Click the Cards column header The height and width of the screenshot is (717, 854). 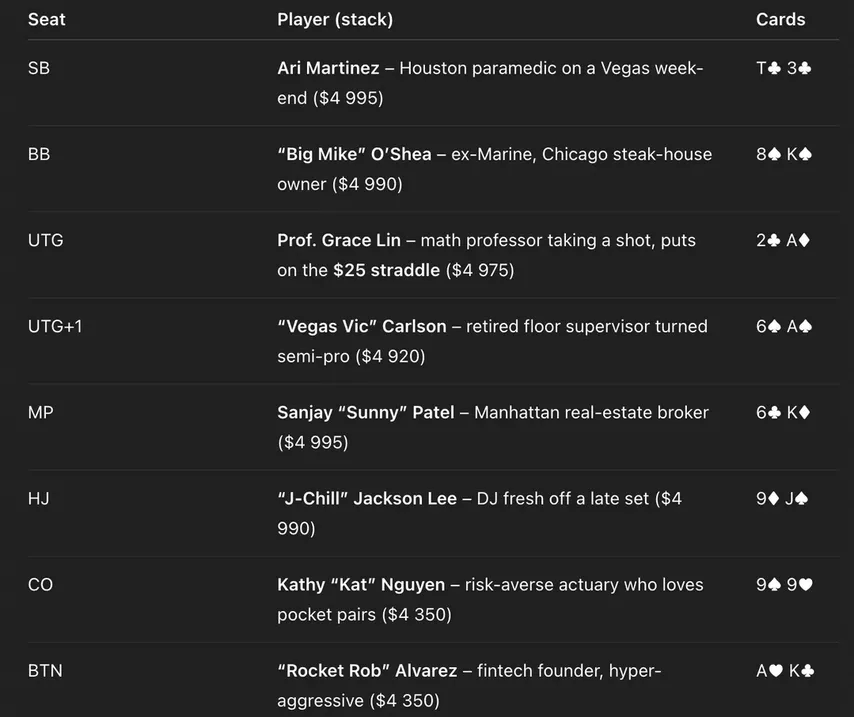[x=780, y=20]
